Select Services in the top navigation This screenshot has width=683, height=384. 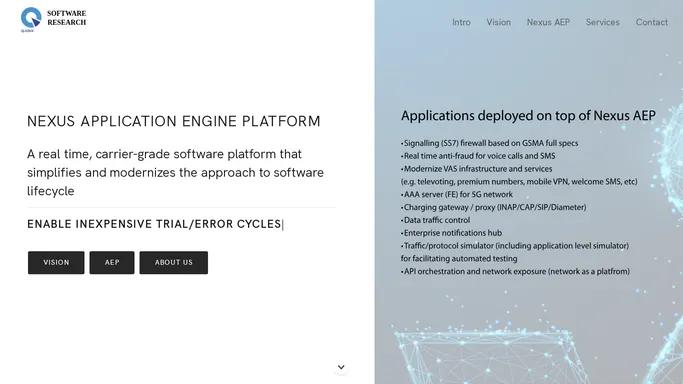pyautogui.click(x=602, y=22)
